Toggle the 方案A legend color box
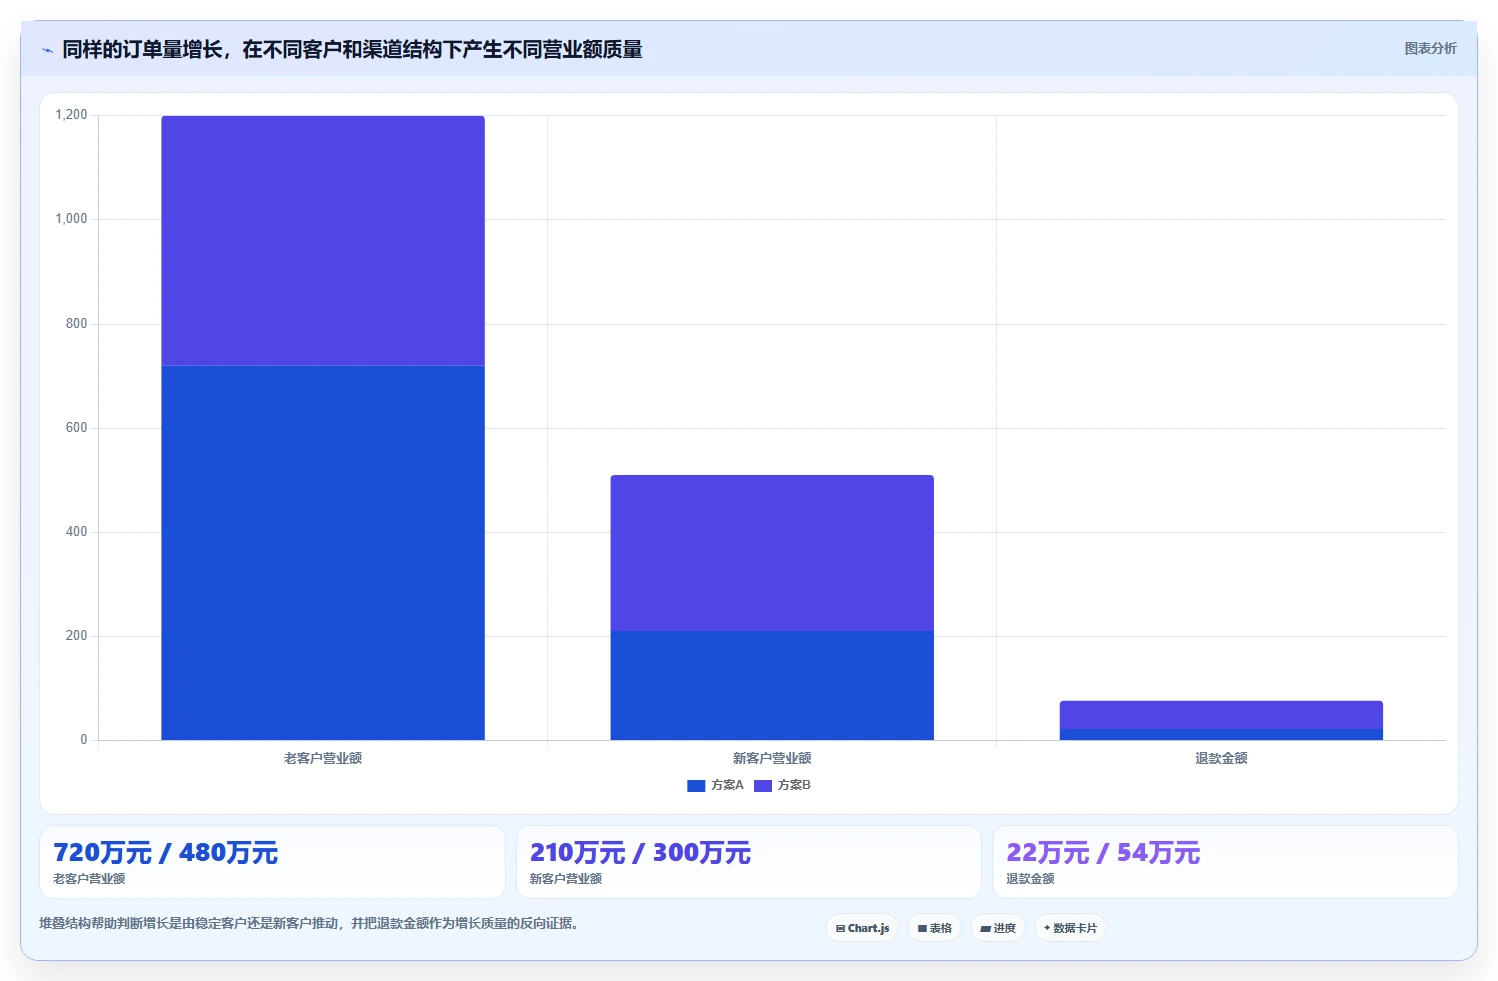The width and height of the screenshot is (1498, 981). tap(696, 786)
